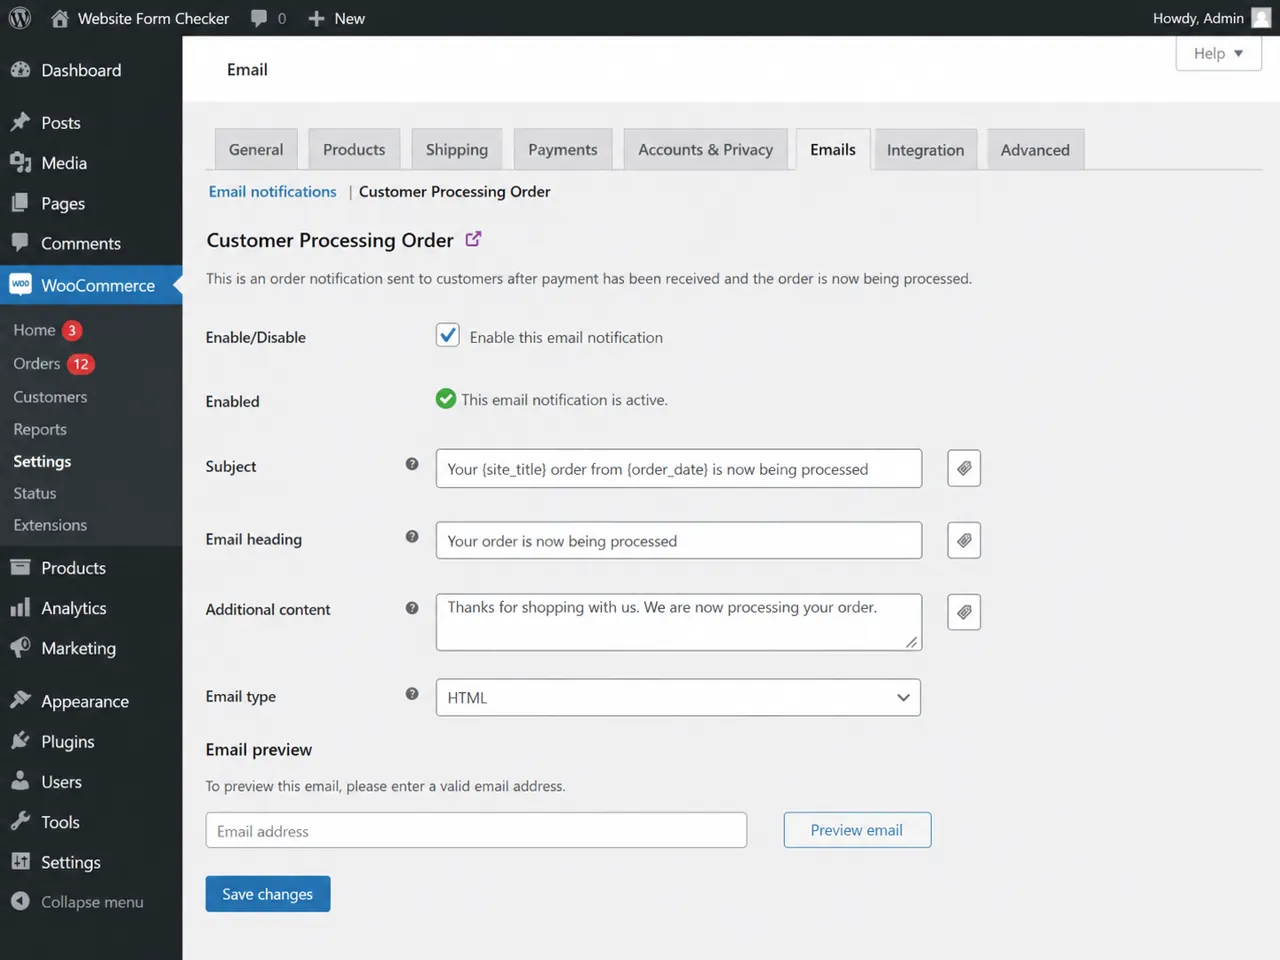
Task: Click the preview Email address field
Action: click(476, 830)
